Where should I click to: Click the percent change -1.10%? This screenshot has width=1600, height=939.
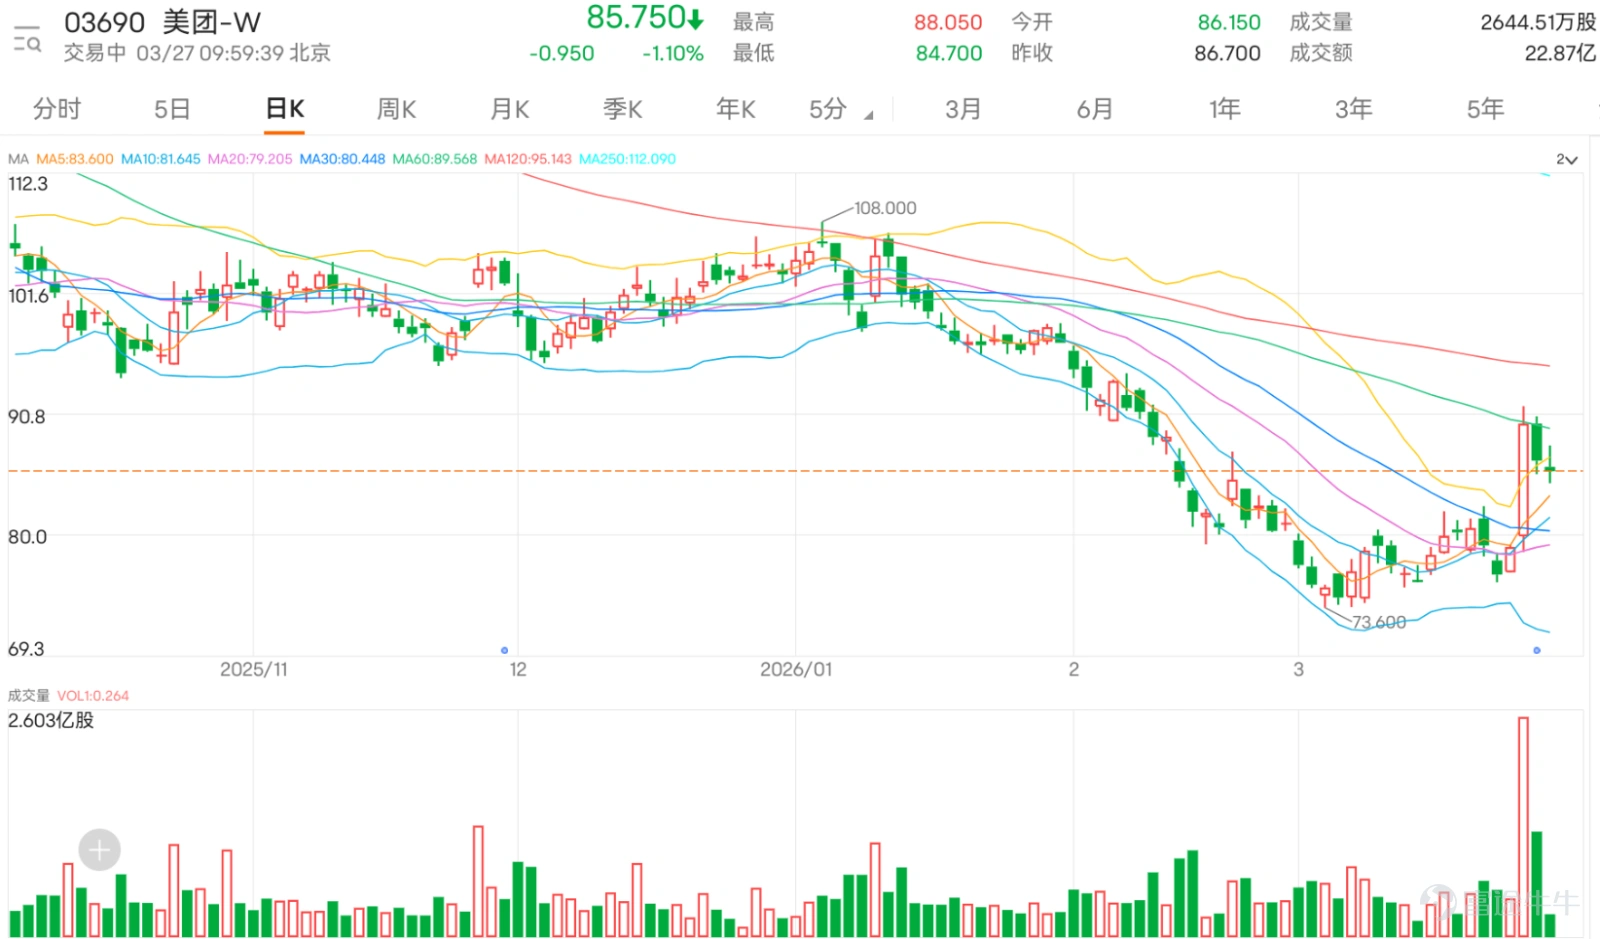tap(673, 53)
